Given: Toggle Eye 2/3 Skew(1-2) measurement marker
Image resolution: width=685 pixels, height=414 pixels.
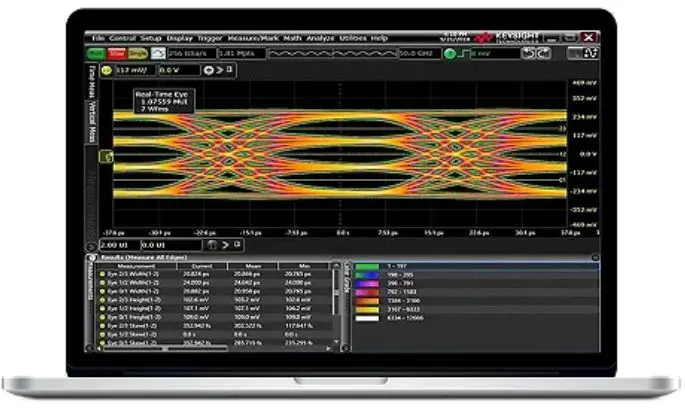Looking at the screenshot, I should click(x=102, y=326).
